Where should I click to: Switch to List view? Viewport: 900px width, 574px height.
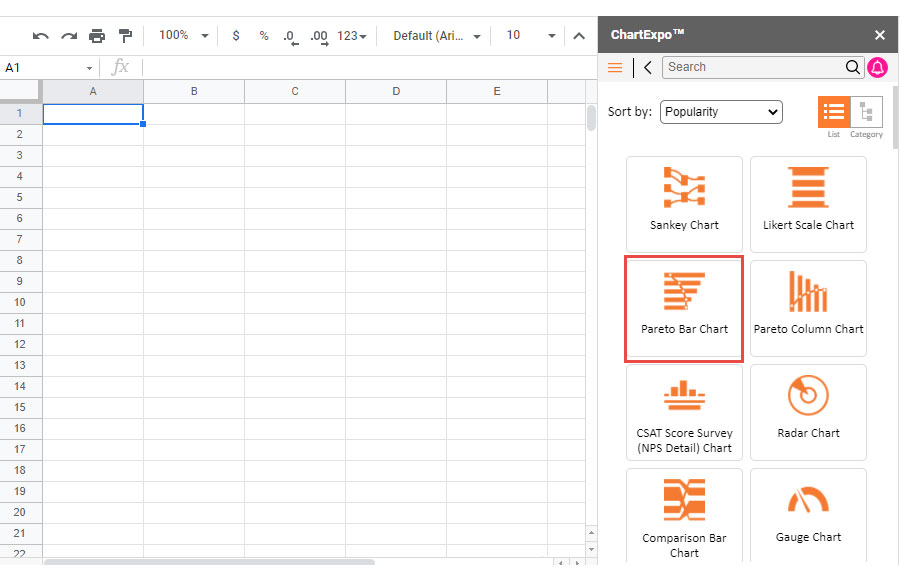[833, 112]
